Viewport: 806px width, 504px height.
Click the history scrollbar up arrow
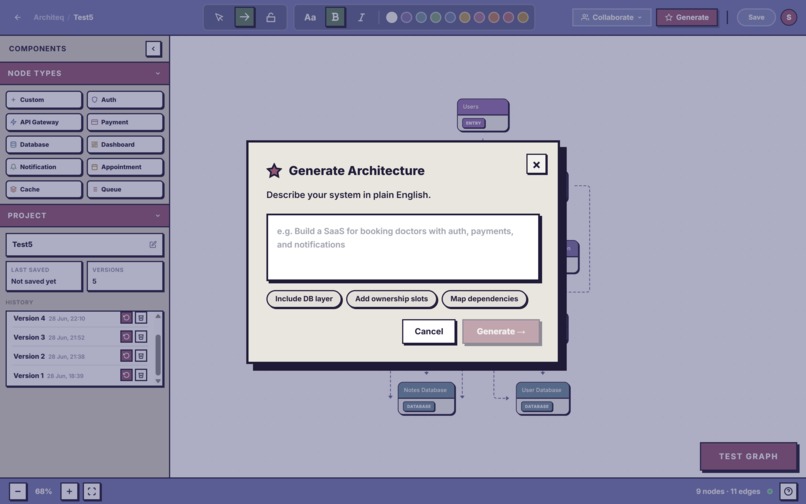[x=158, y=316]
